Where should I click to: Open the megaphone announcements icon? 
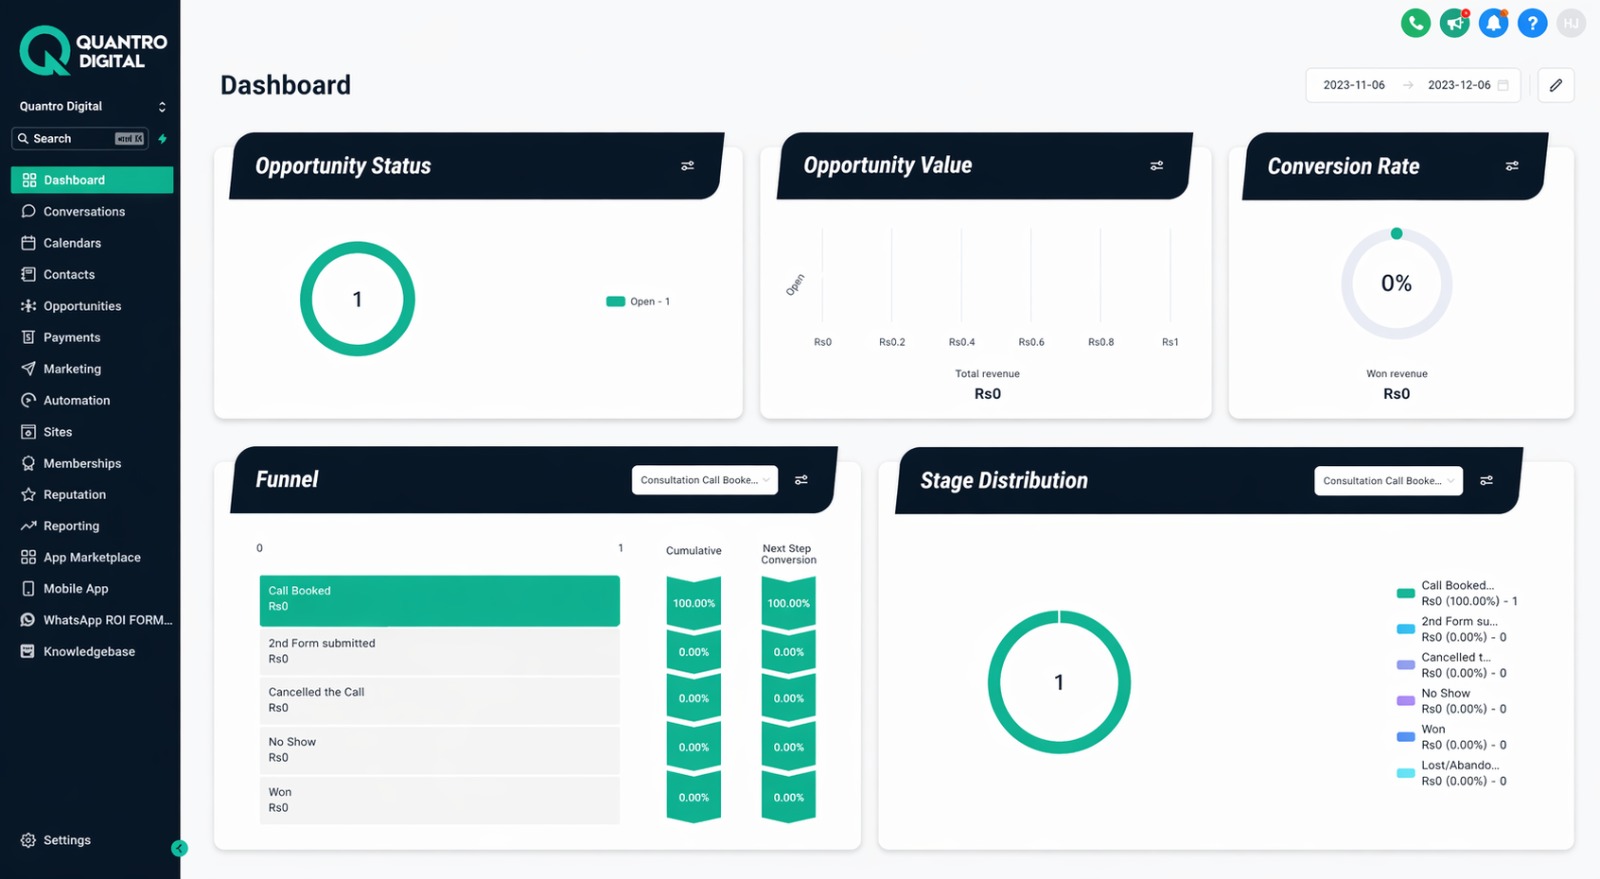point(1454,23)
